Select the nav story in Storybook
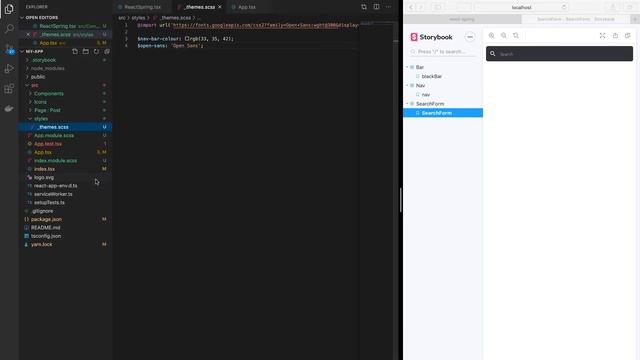Screen dimensions: 640x360 (x=426, y=95)
